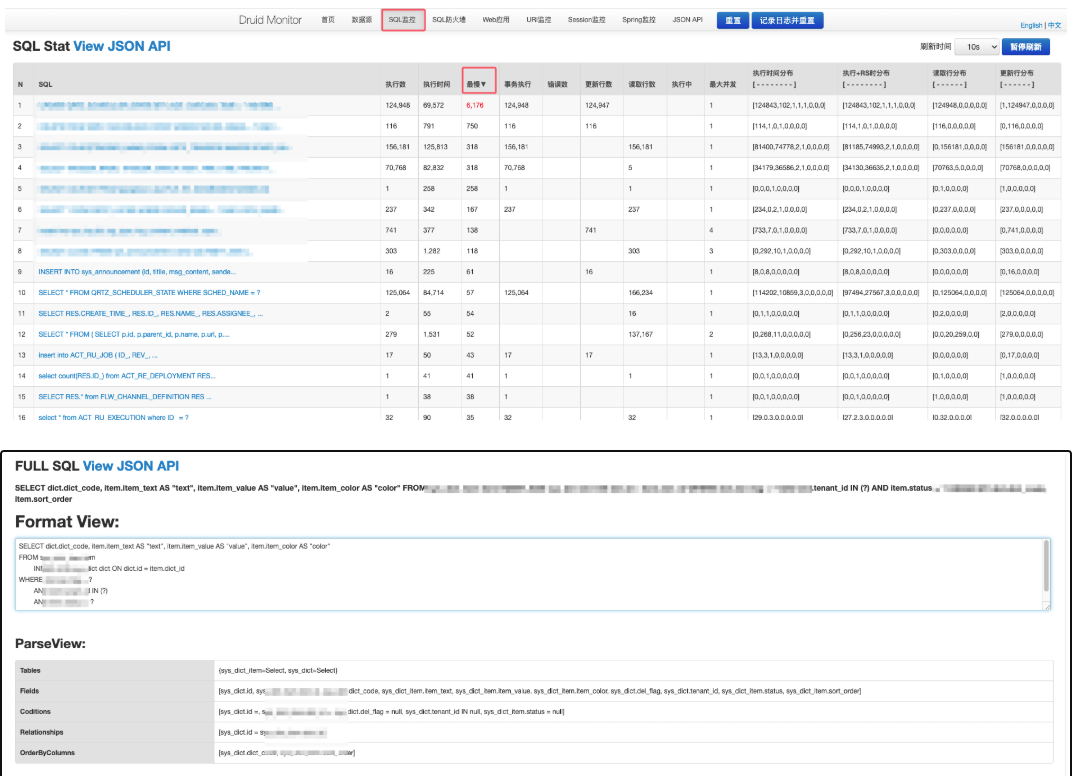This screenshot has width=1077, height=776.
Task: Open View JSON API link beside SQL Stat
Action: [x=121, y=46]
